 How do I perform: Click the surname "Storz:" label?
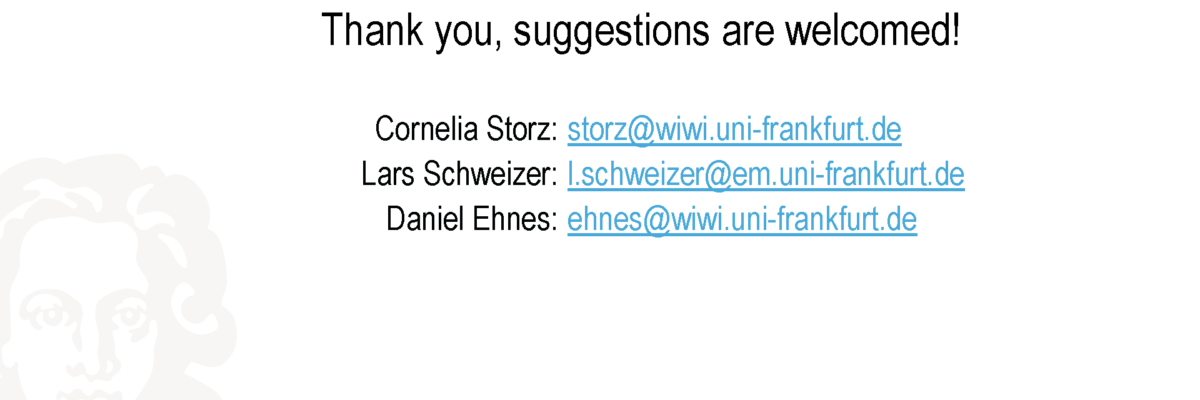point(523,129)
